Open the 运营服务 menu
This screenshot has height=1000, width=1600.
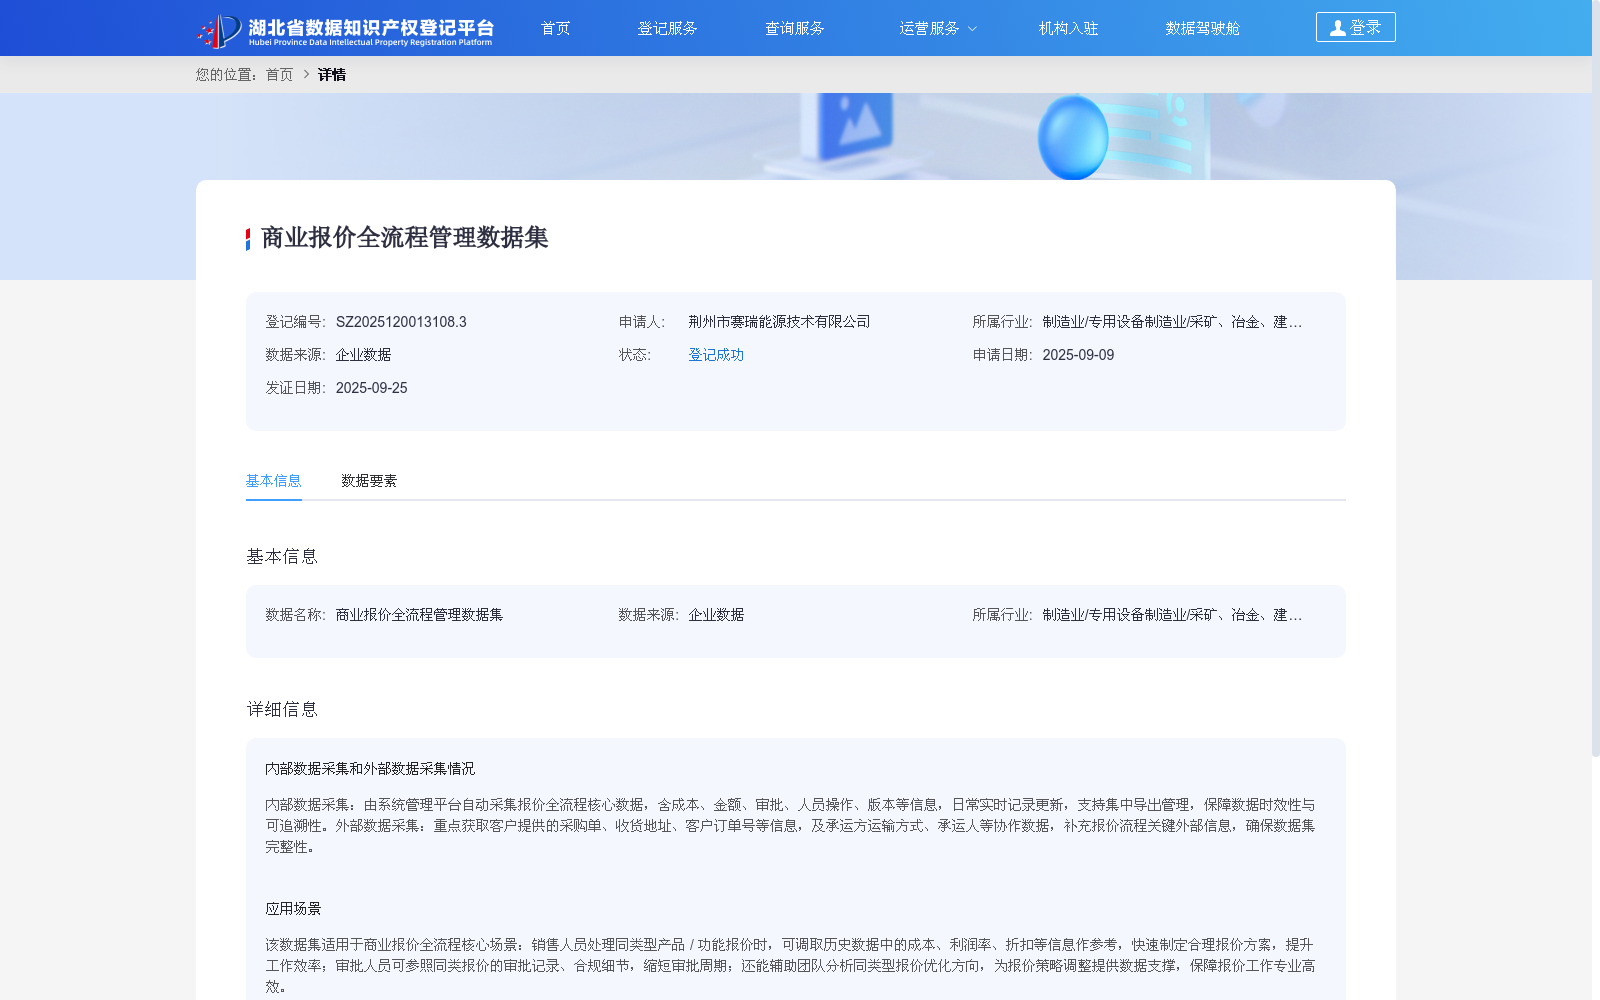[x=929, y=28]
